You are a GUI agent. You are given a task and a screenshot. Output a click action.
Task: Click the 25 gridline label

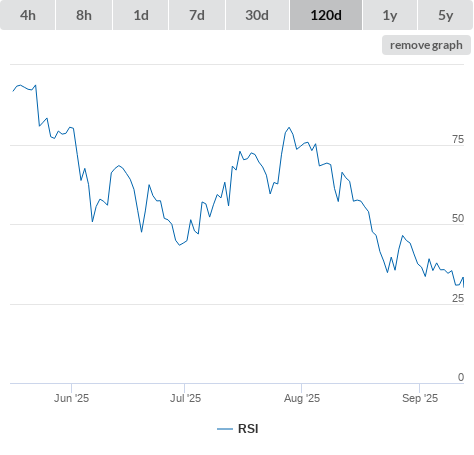[x=458, y=298]
